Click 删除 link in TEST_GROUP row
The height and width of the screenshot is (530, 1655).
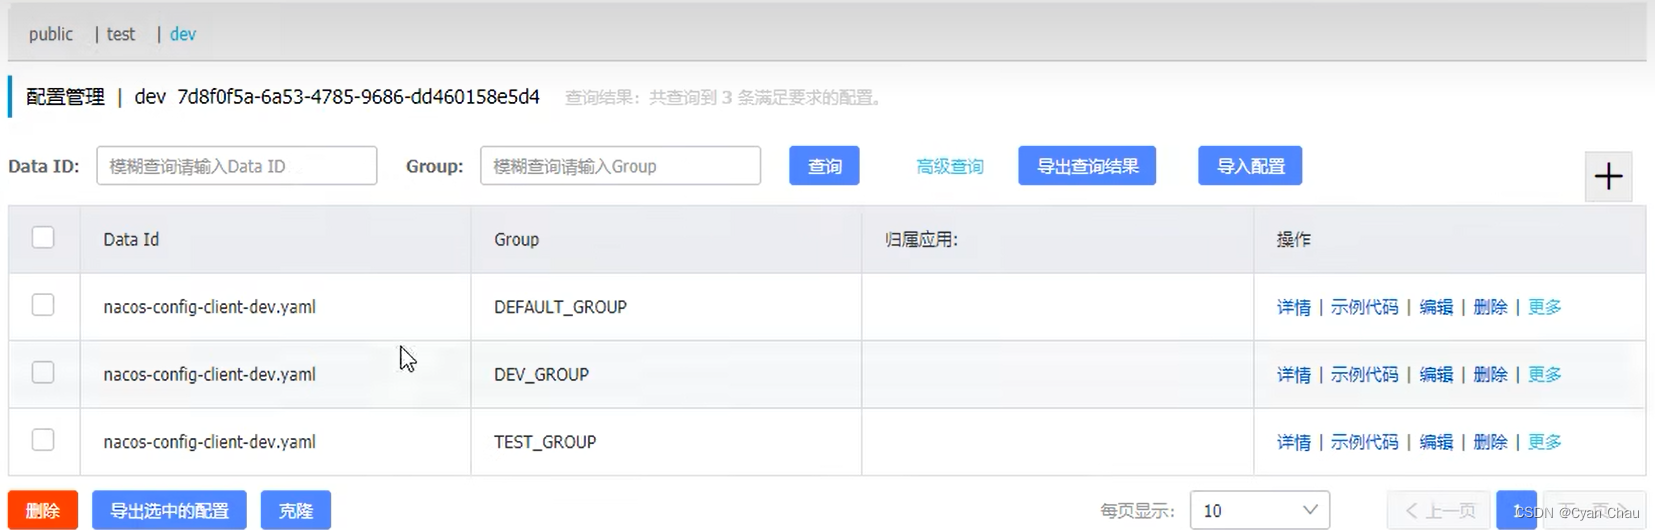1490,442
